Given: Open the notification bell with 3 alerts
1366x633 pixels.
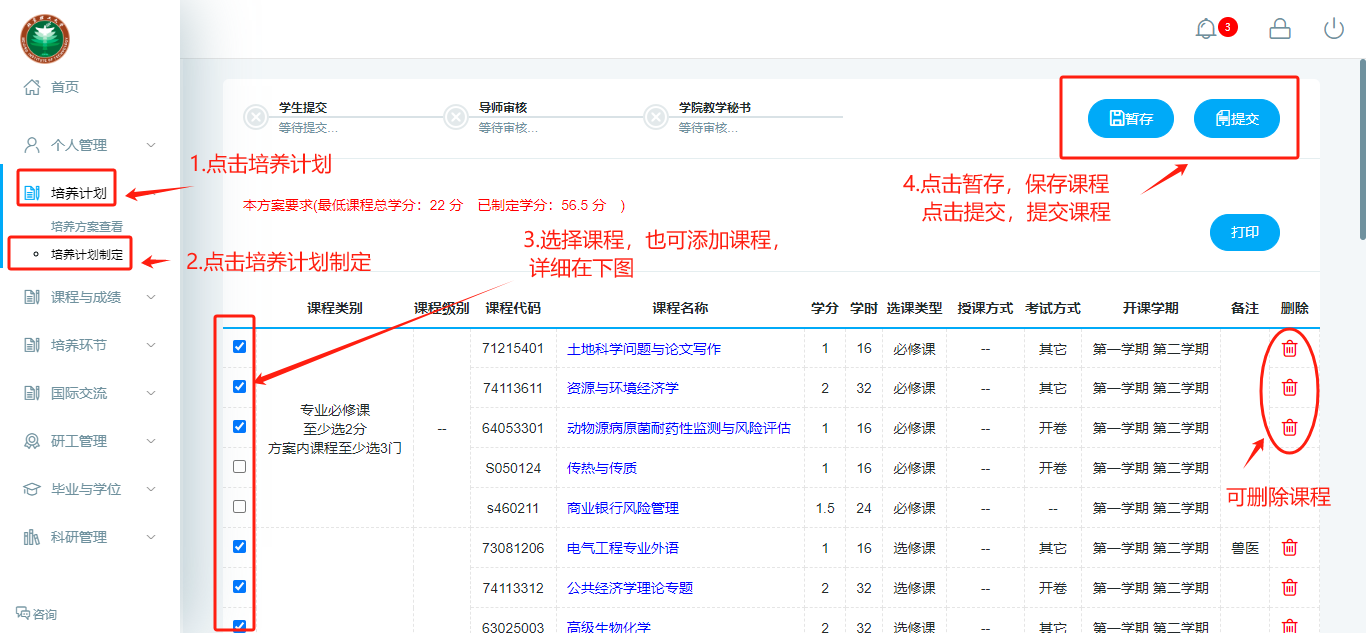Looking at the screenshot, I should (1207, 29).
